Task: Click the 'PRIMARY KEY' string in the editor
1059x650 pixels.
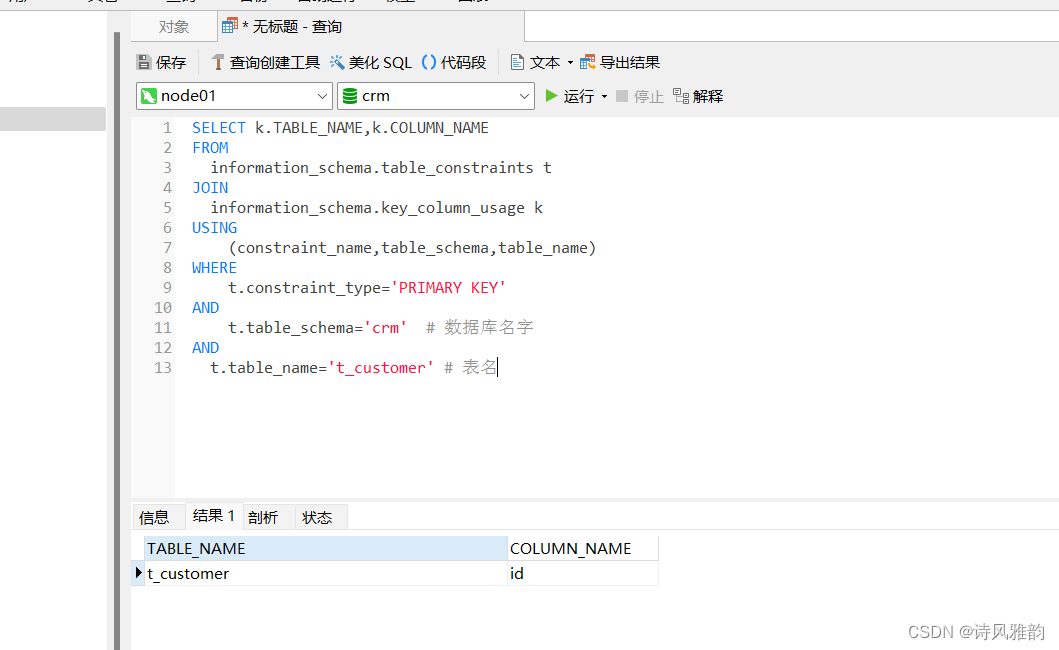Action: point(448,288)
